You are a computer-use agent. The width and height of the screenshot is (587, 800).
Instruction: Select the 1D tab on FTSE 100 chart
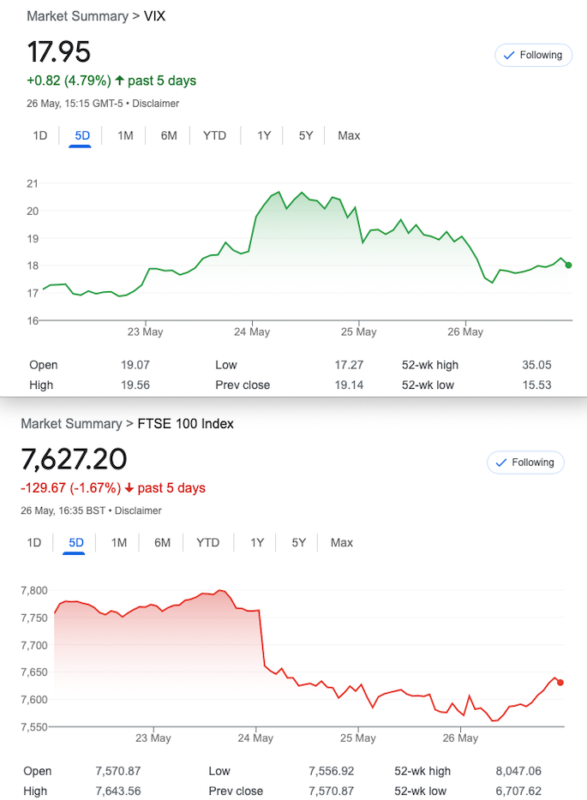tap(34, 543)
